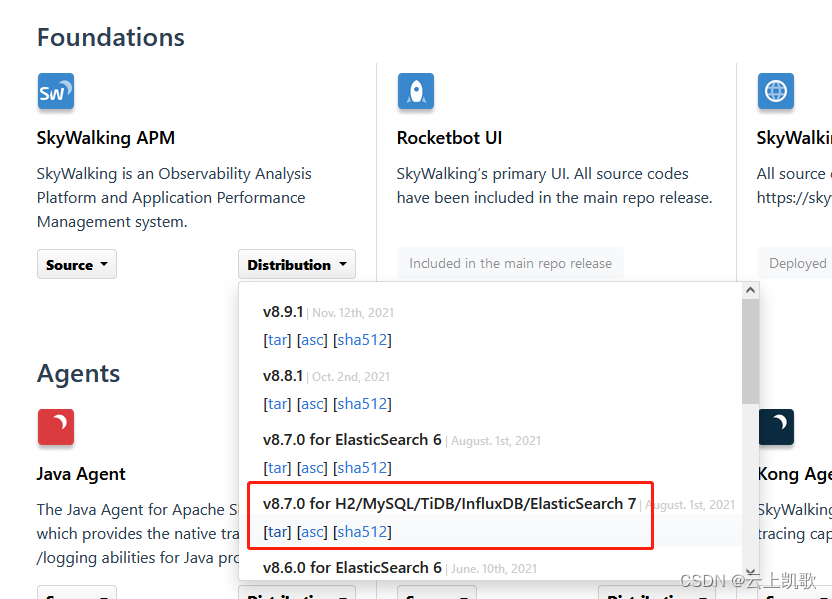Download v8.7.0 H2/MySQL/TiDB tar file
The width and height of the screenshot is (832, 599).
[x=278, y=532]
